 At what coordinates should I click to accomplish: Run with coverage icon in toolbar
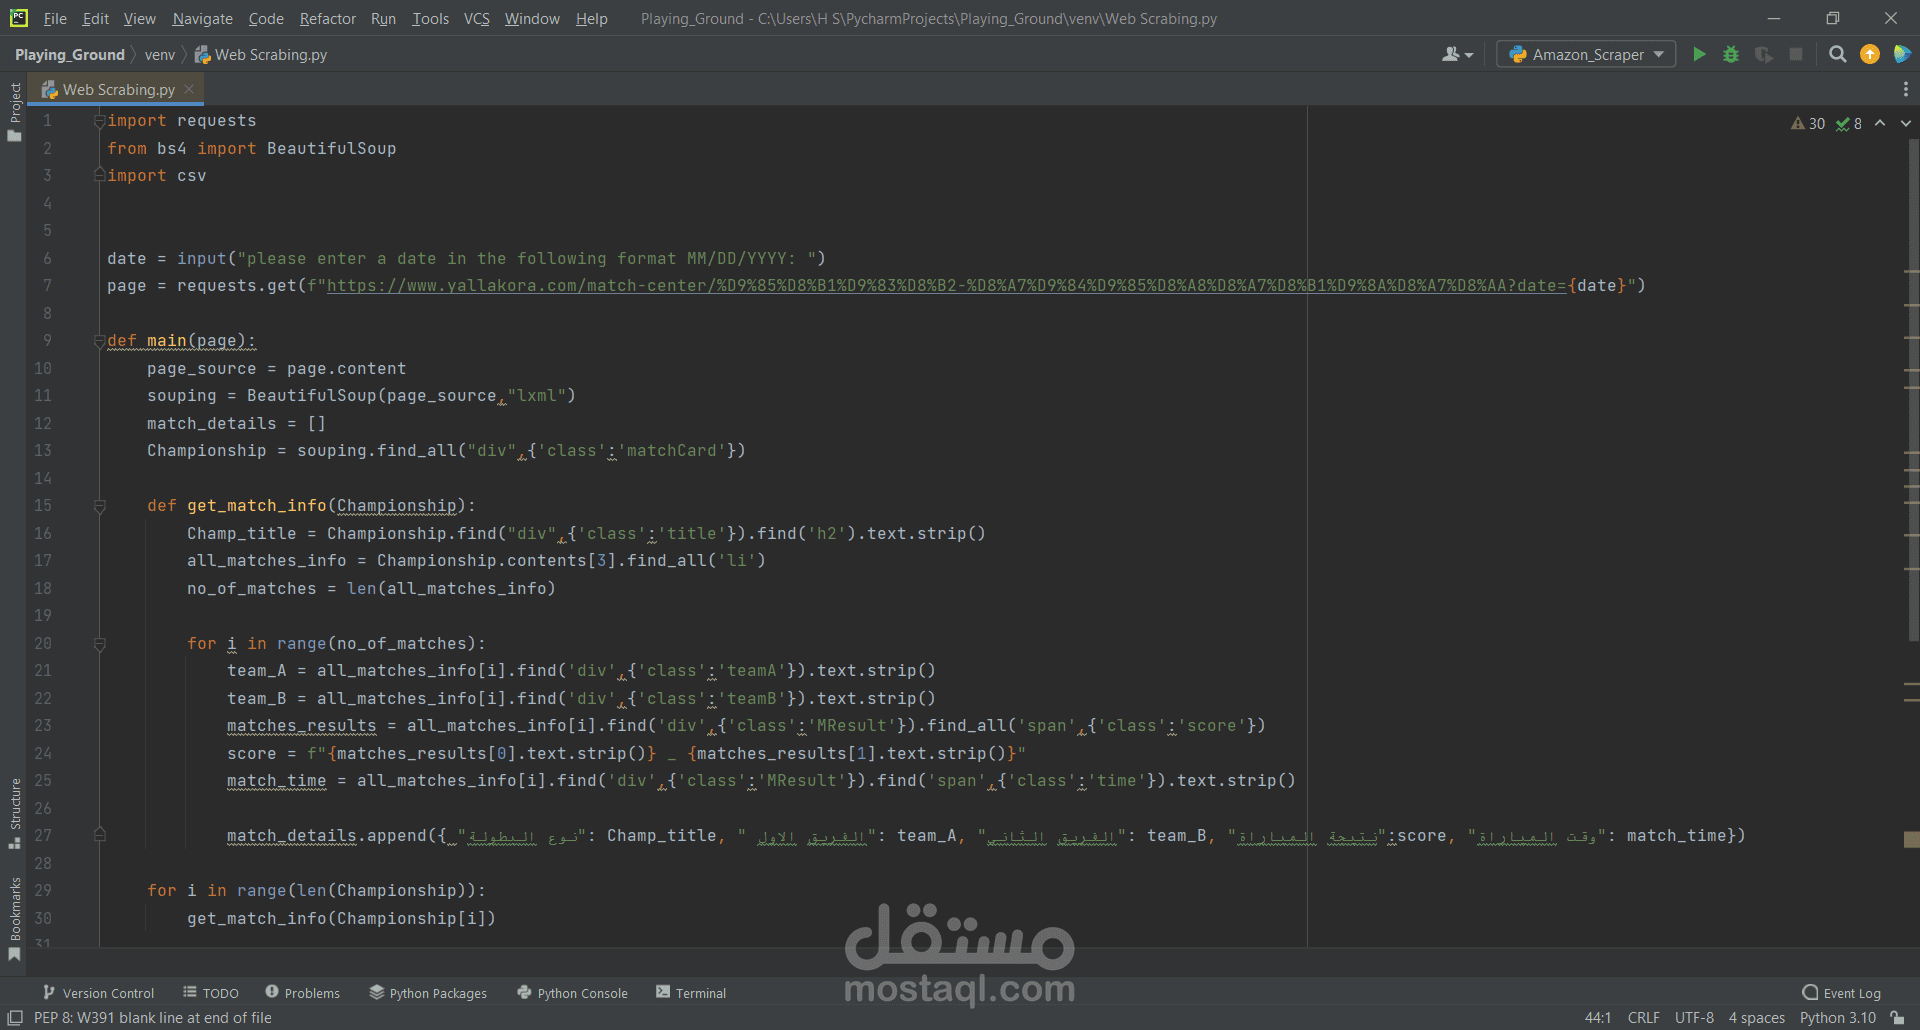click(1764, 54)
